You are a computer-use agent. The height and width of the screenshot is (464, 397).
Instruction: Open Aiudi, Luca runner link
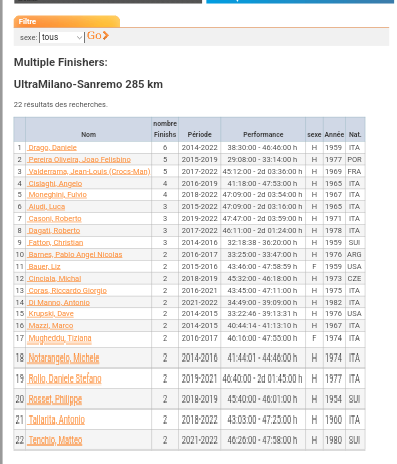[x=47, y=207]
